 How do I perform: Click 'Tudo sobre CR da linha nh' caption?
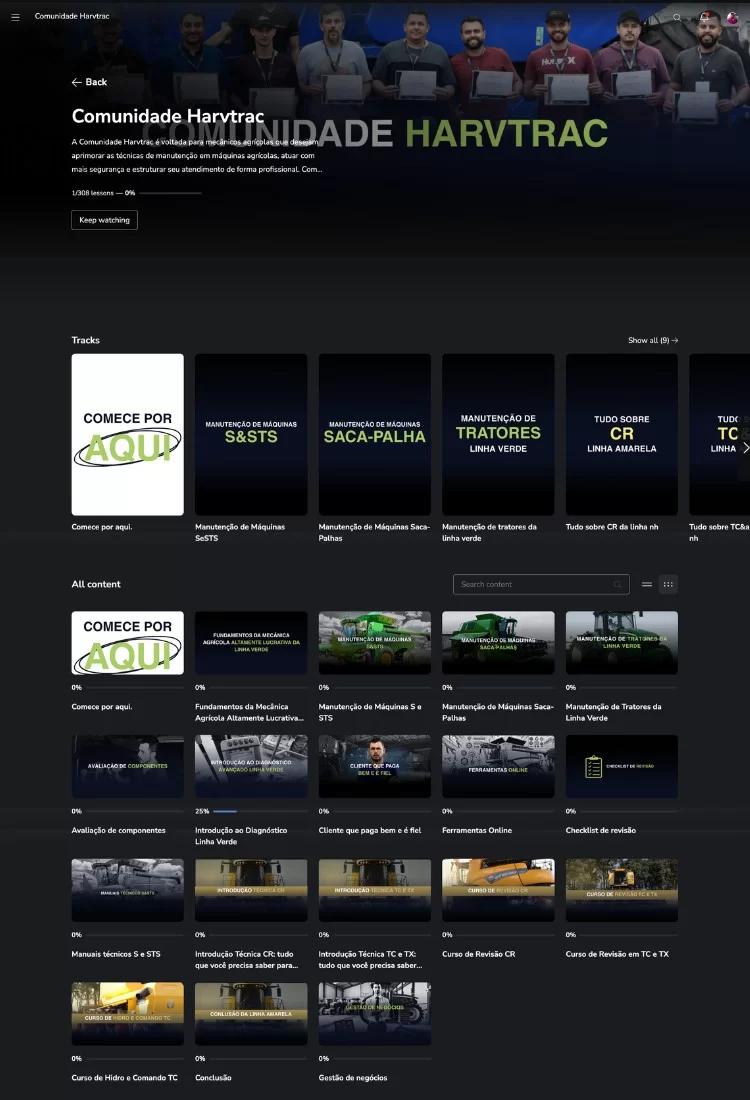point(612,527)
